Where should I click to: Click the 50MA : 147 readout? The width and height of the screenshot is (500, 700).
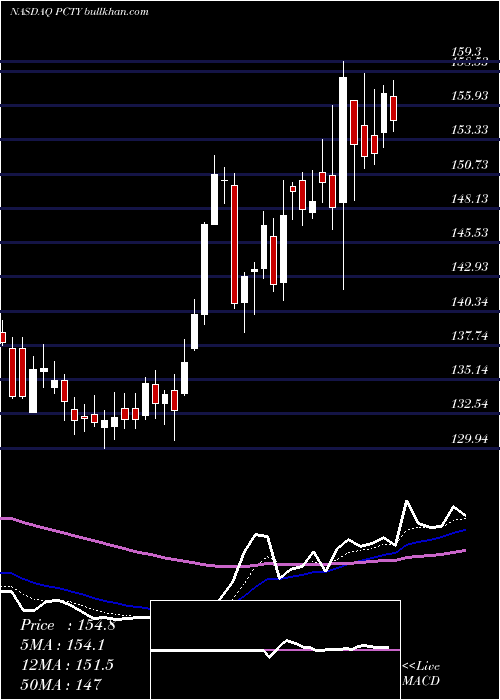[x=60, y=684]
